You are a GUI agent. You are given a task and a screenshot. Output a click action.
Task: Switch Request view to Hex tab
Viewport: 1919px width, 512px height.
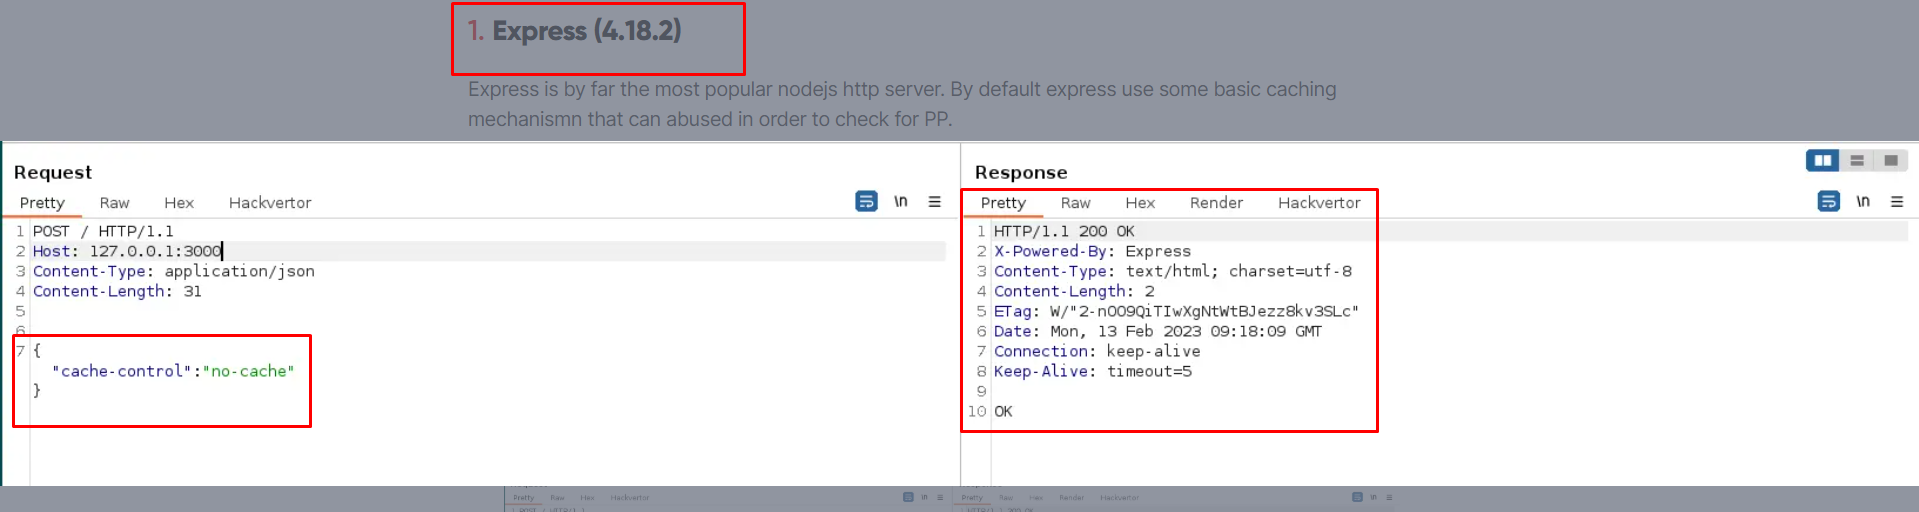click(x=179, y=202)
